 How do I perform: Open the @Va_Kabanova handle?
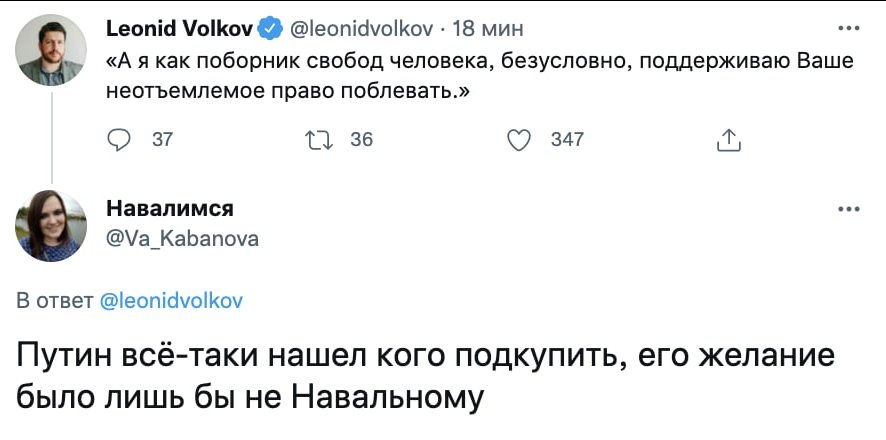(x=182, y=238)
